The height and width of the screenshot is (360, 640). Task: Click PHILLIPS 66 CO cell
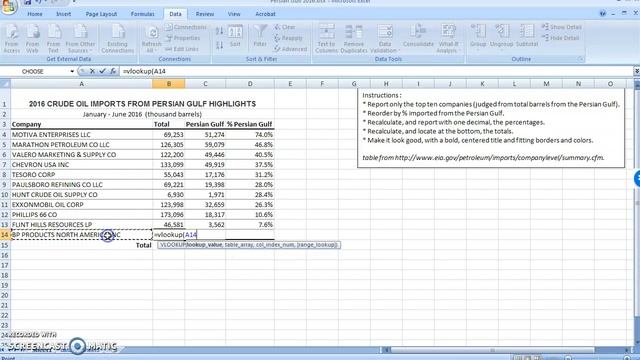click(82, 215)
